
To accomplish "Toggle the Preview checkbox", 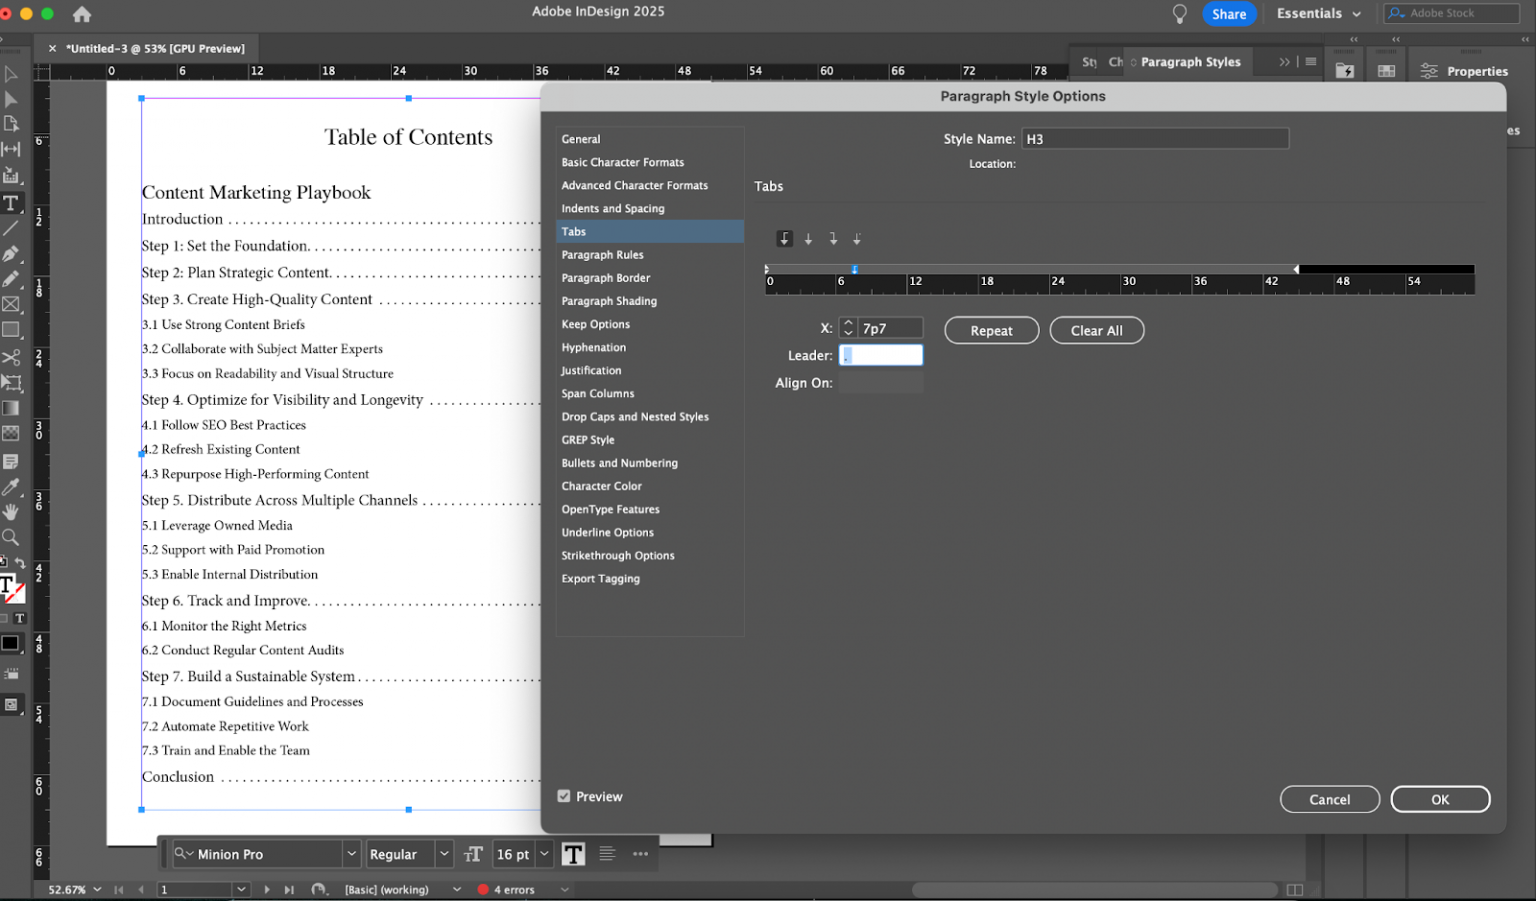I will (x=564, y=797).
